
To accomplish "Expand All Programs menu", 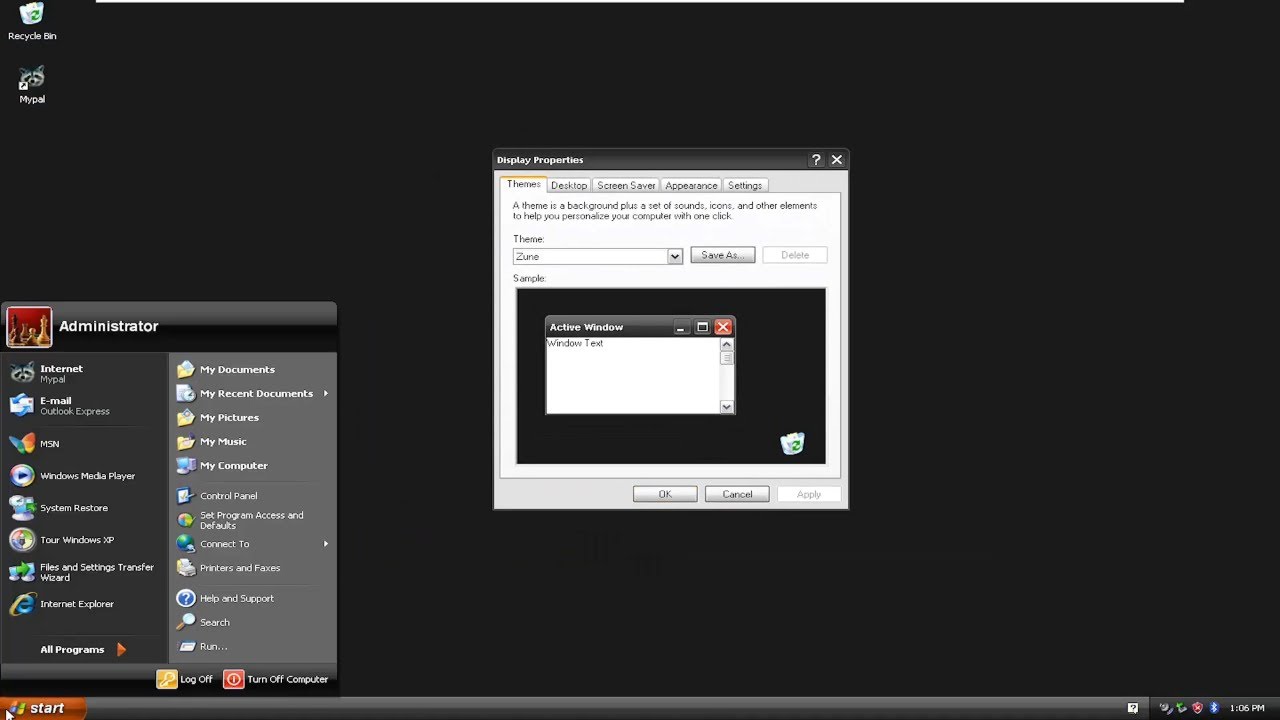I will pos(85,649).
